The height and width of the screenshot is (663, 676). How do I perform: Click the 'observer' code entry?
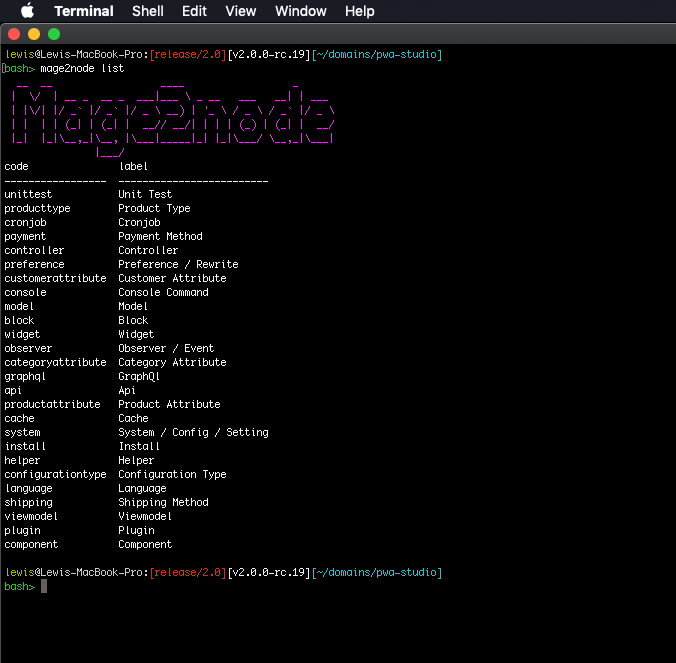(28, 349)
